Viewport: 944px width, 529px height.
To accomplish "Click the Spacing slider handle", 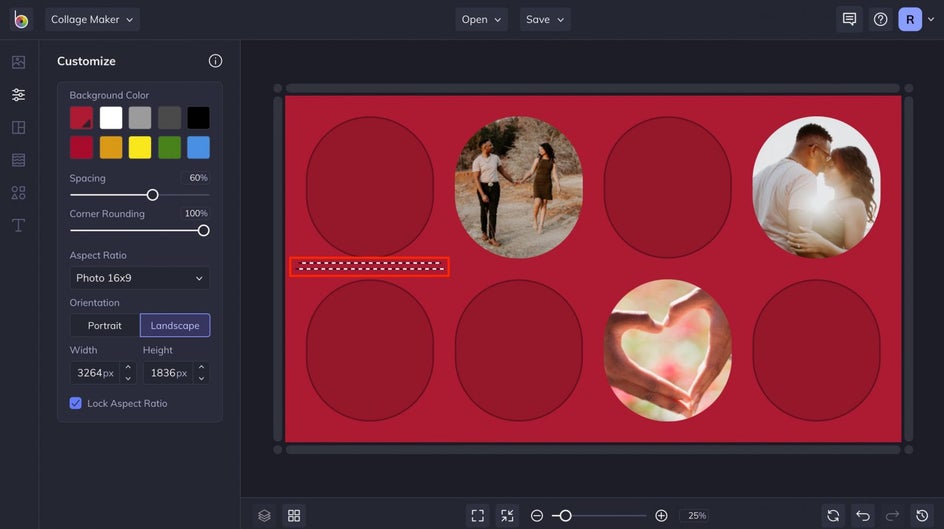I will tap(152, 195).
